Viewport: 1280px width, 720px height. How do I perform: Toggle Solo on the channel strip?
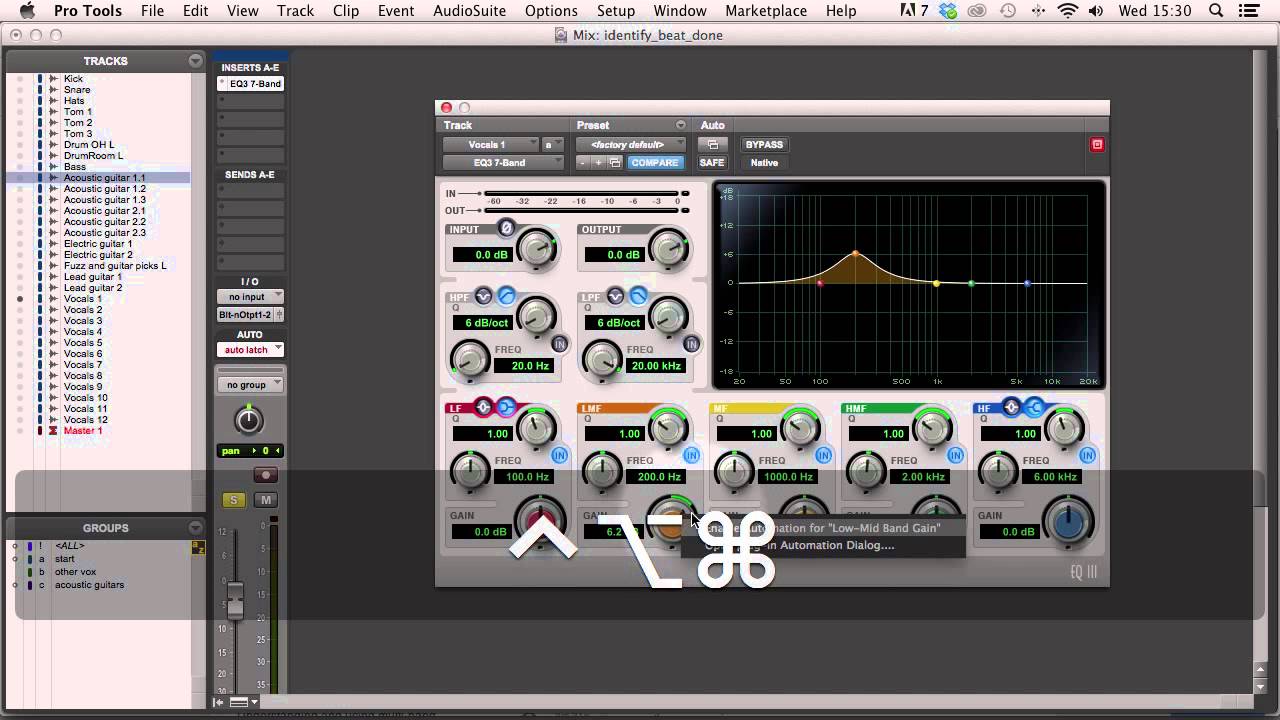tap(234, 500)
